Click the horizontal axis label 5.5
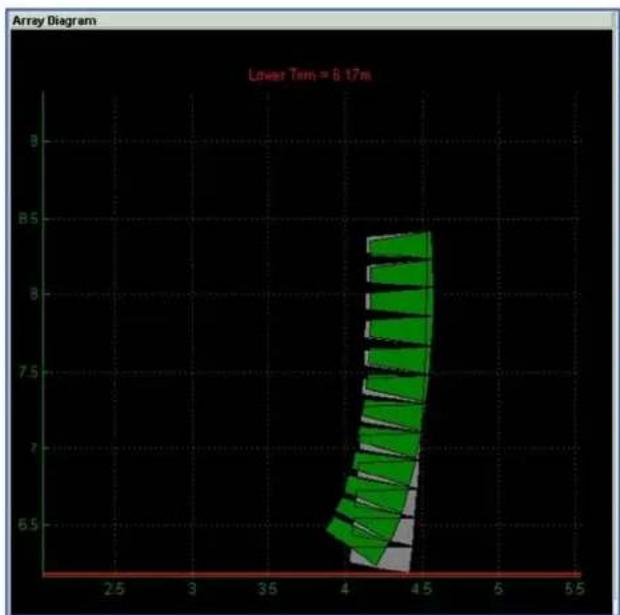This screenshot has height=615, width=620. (x=574, y=589)
